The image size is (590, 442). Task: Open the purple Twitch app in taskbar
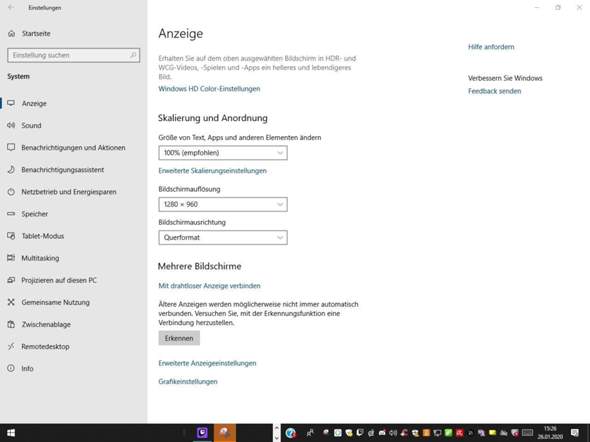tap(202, 433)
